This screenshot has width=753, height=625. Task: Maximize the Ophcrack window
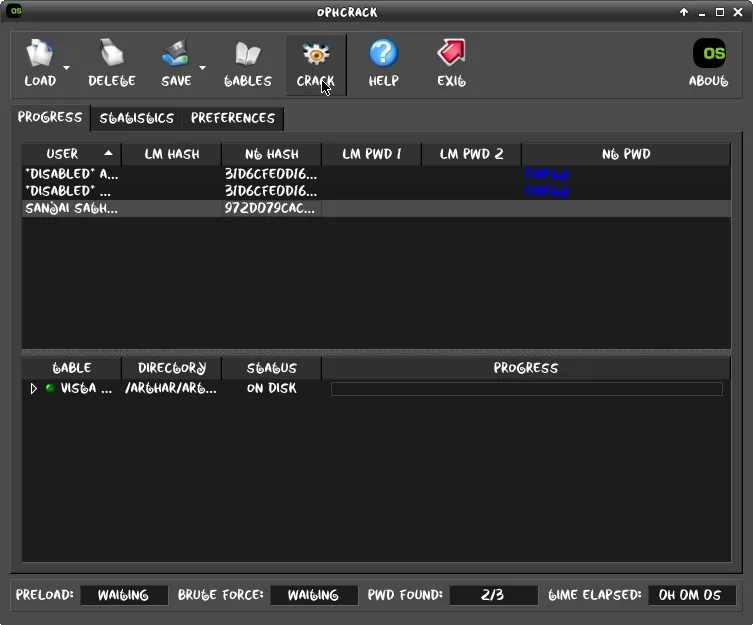pyautogui.click(x=720, y=12)
